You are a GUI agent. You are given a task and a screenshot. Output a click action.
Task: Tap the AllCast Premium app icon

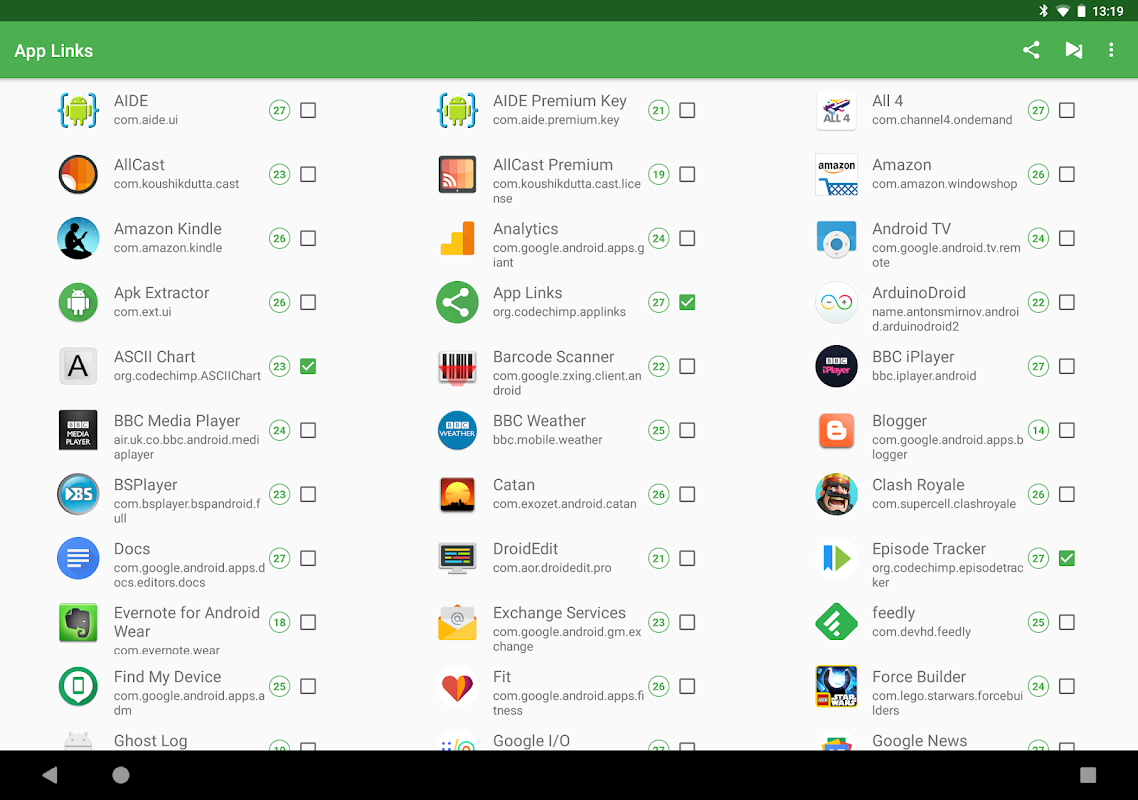click(457, 174)
